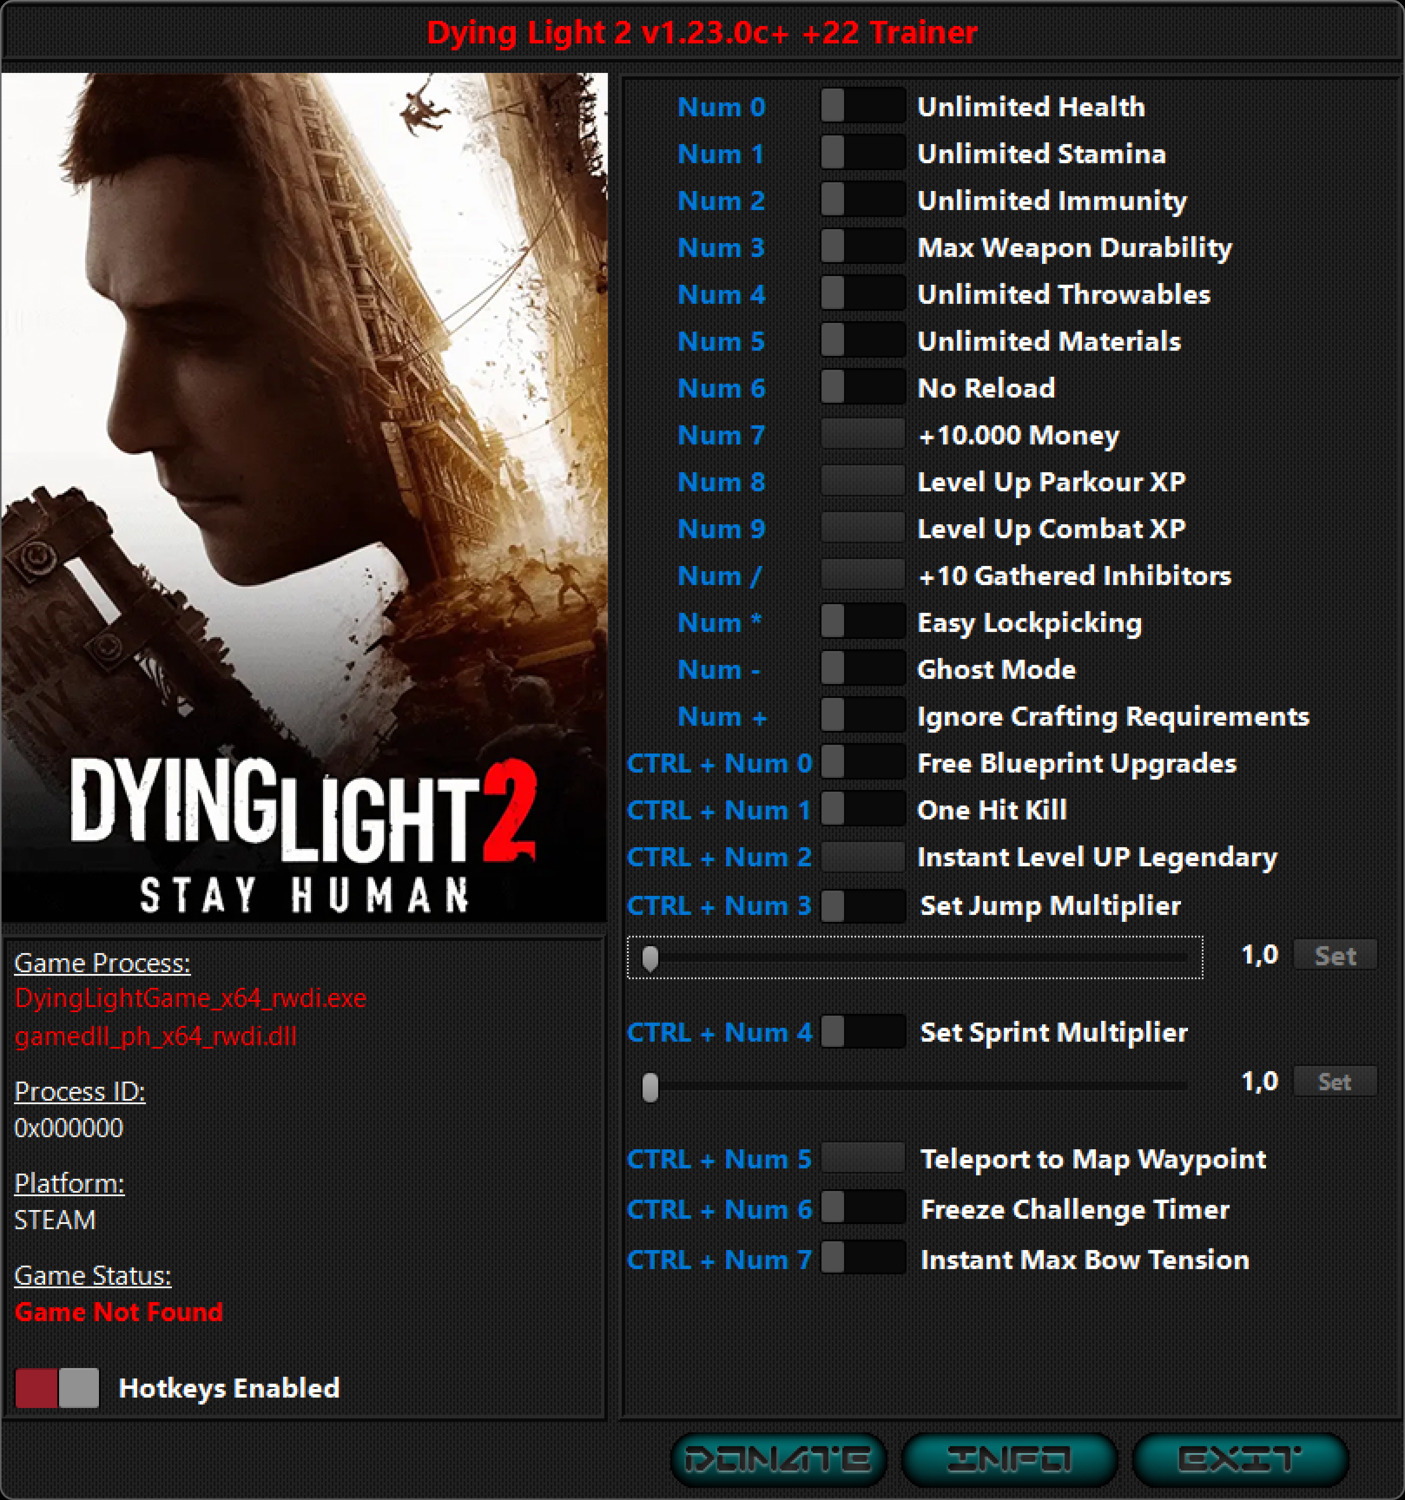Viewport: 1405px width, 1500px height.
Task: Toggle One Hit Kill switch
Action: [863, 810]
